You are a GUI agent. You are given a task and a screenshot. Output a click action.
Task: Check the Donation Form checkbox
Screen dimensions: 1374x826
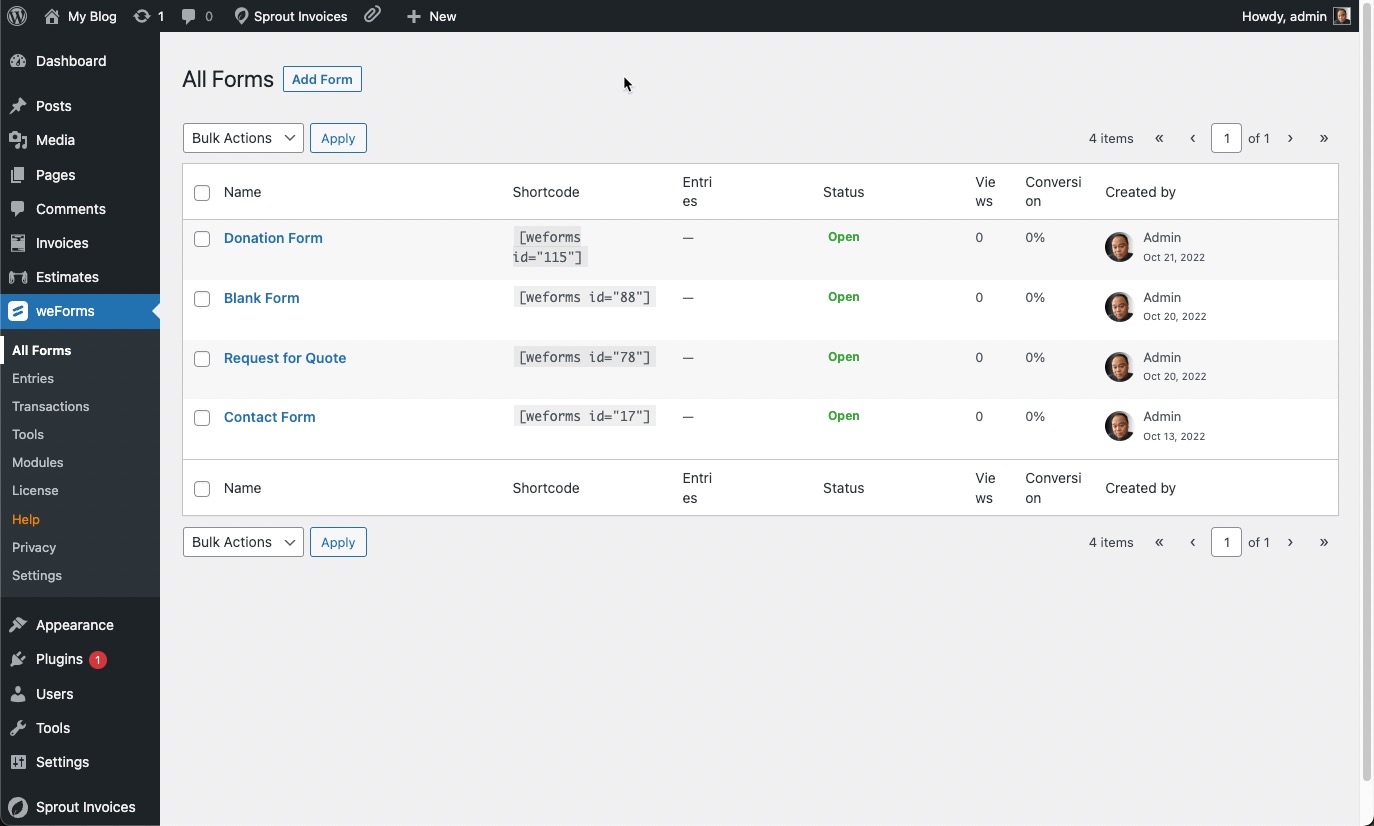pos(202,239)
